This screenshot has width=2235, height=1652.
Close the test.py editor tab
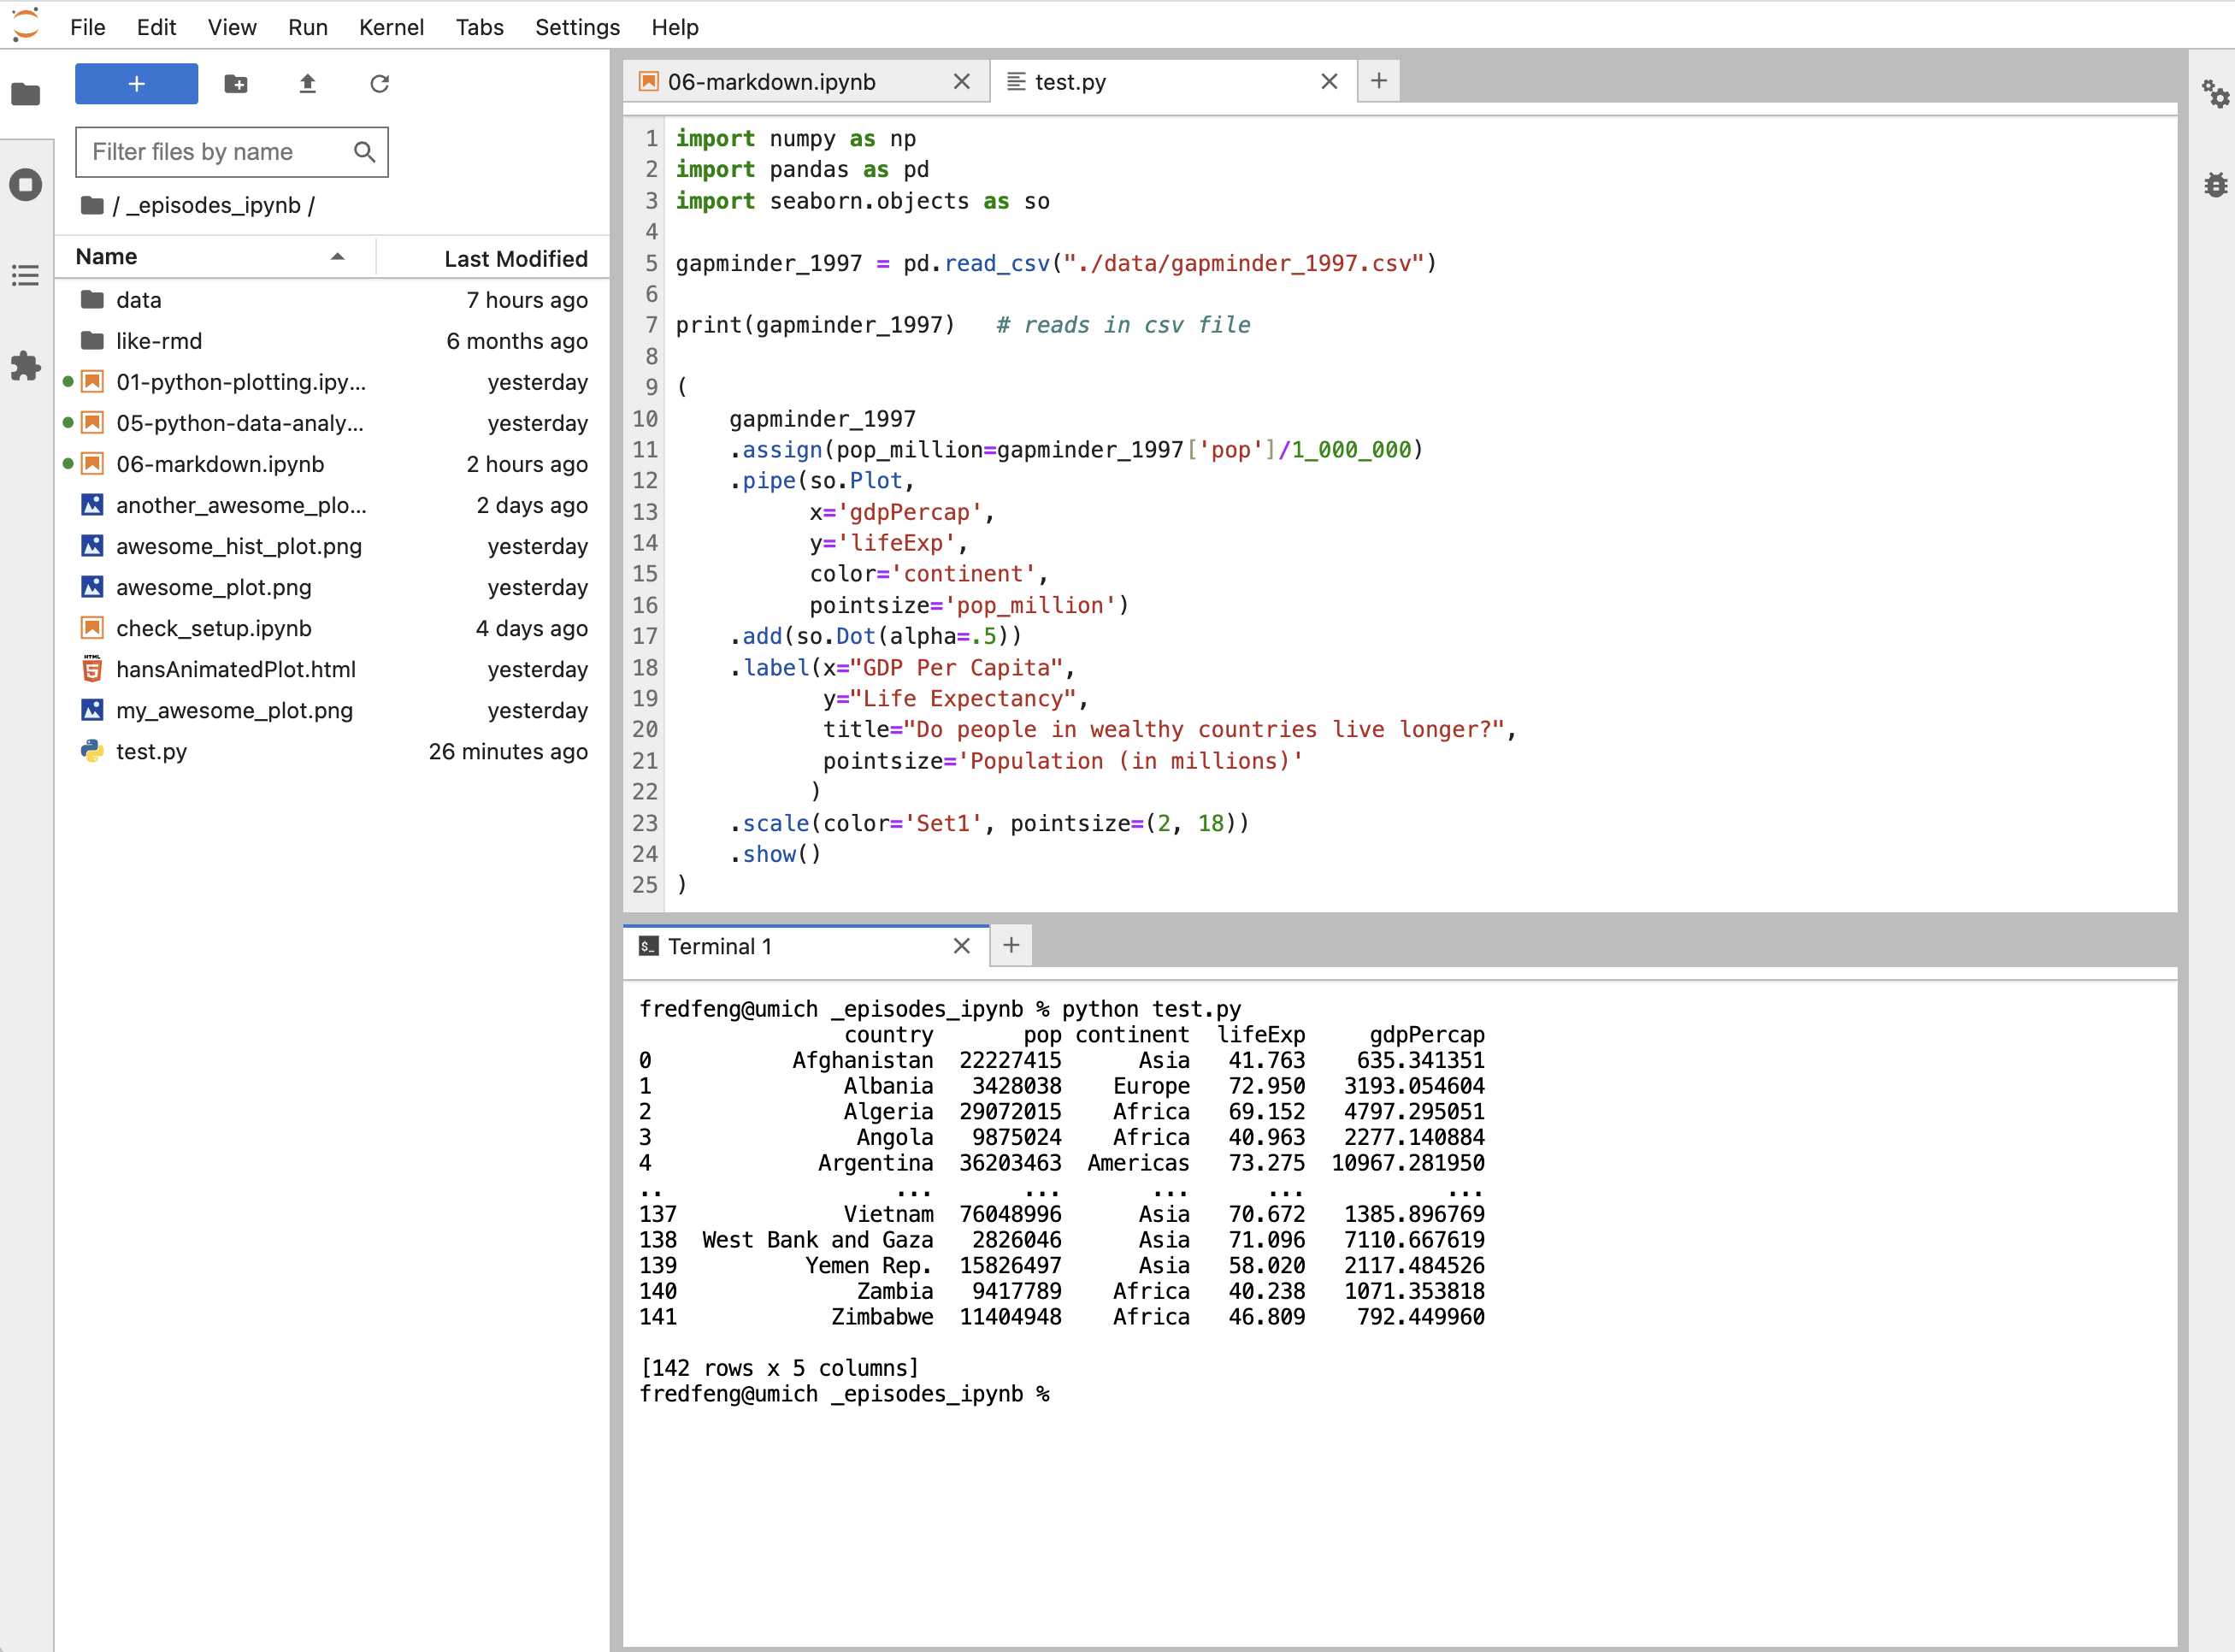[x=1329, y=82]
